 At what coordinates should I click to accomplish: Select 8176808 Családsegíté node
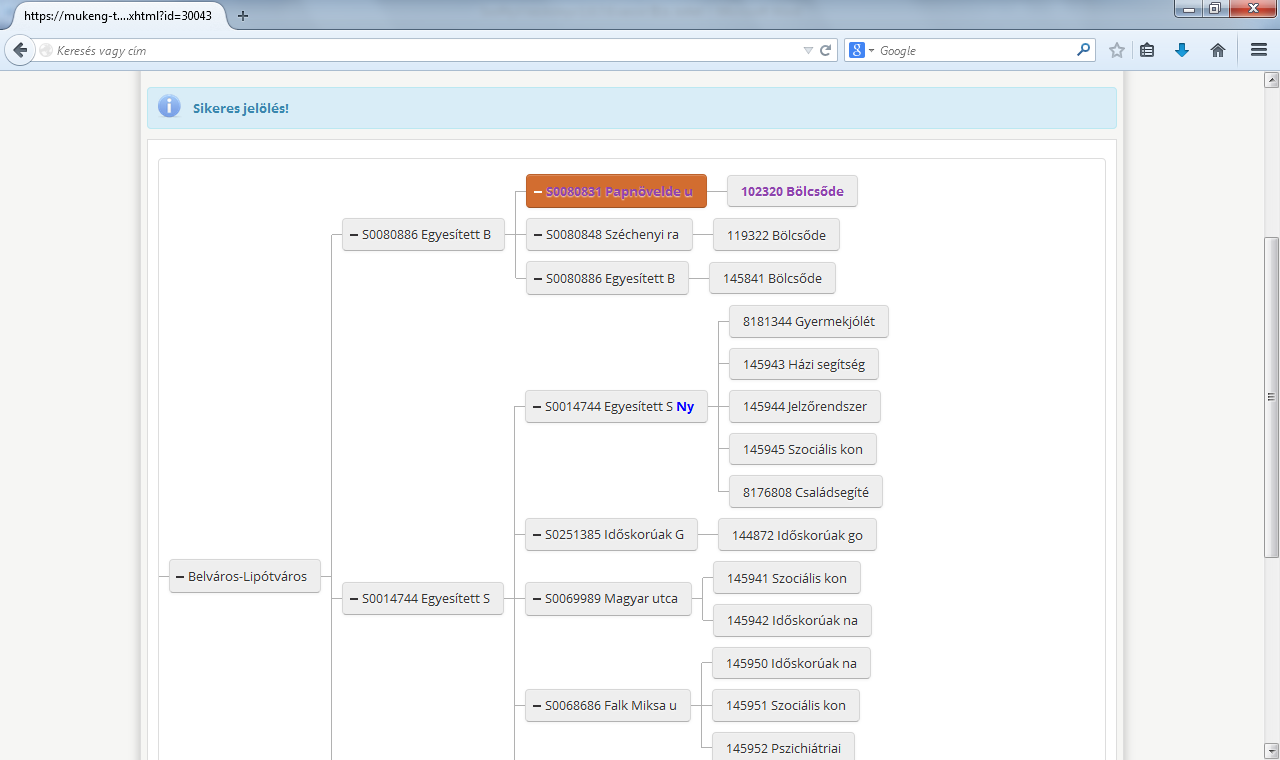(x=806, y=492)
